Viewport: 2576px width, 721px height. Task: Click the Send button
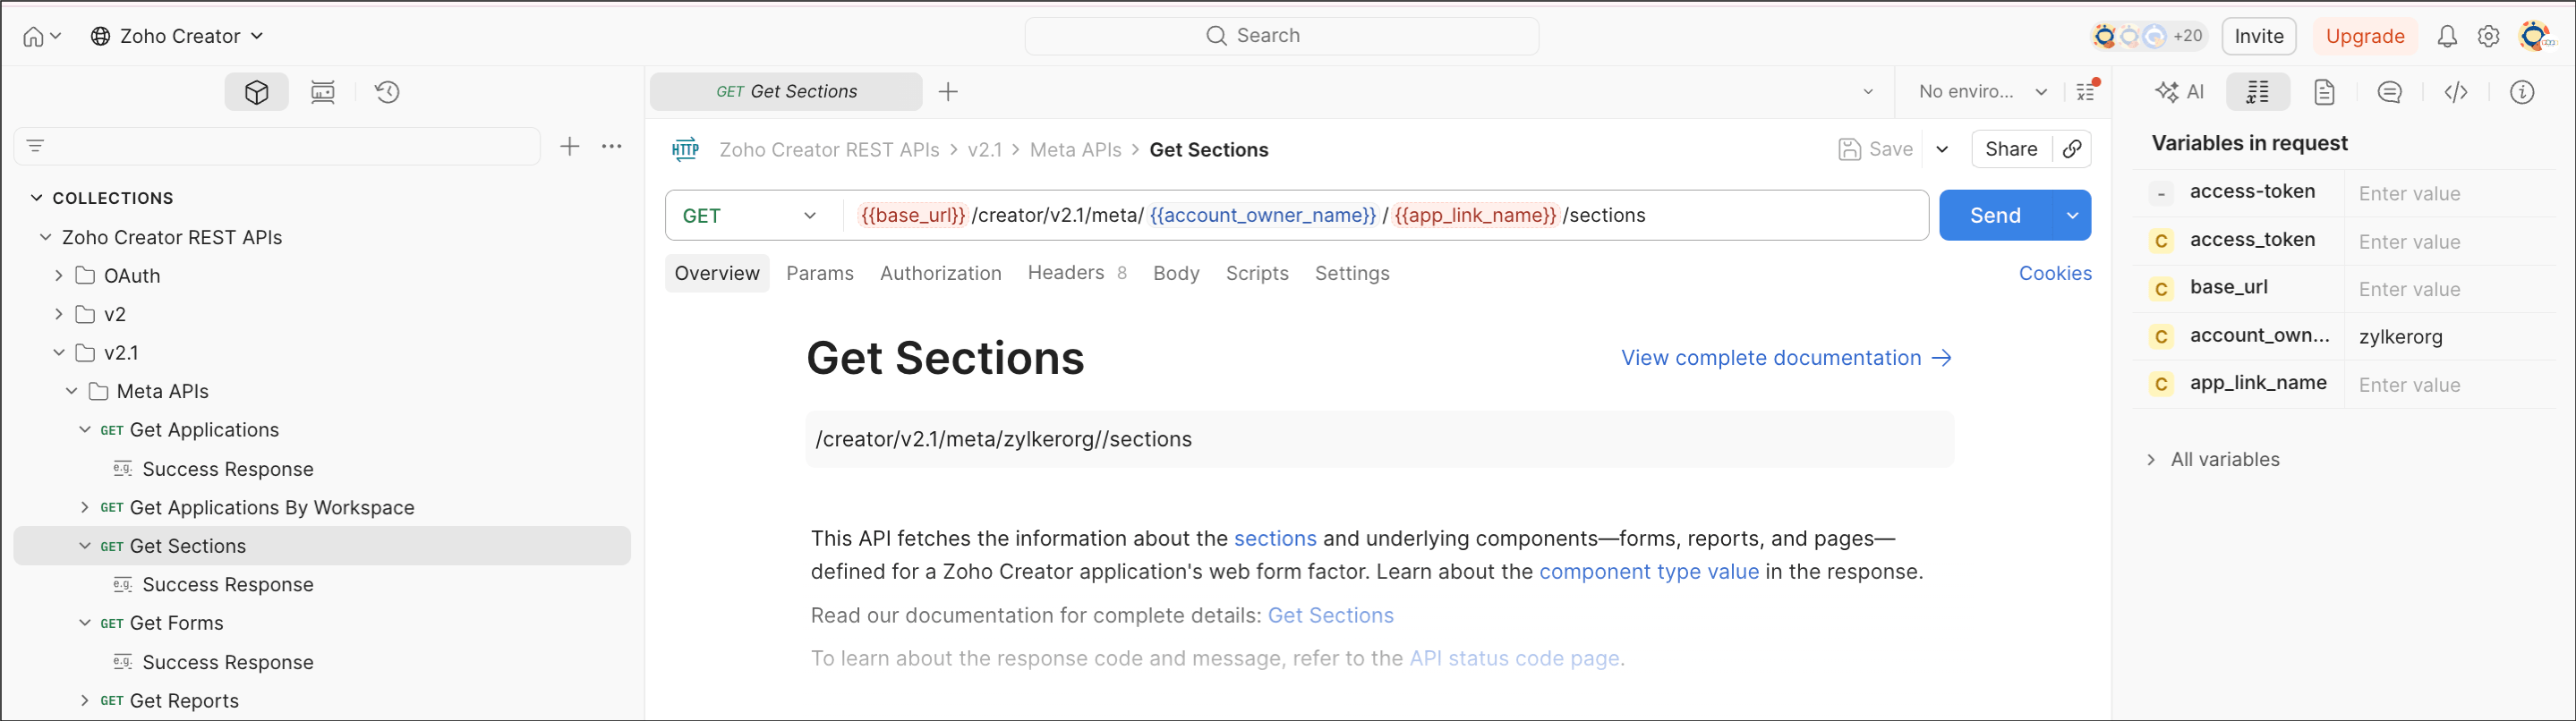point(1994,216)
